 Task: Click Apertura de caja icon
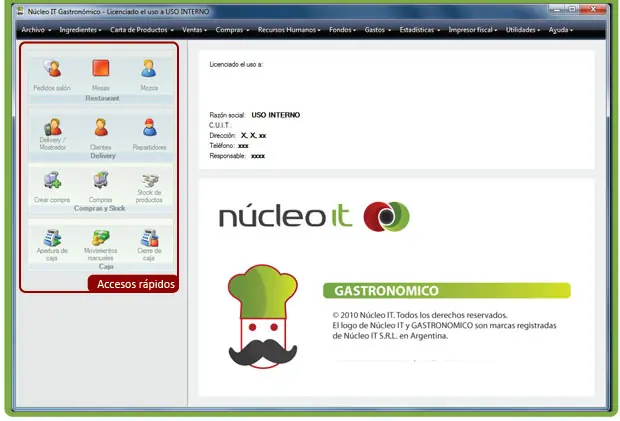pyautogui.click(x=52, y=238)
